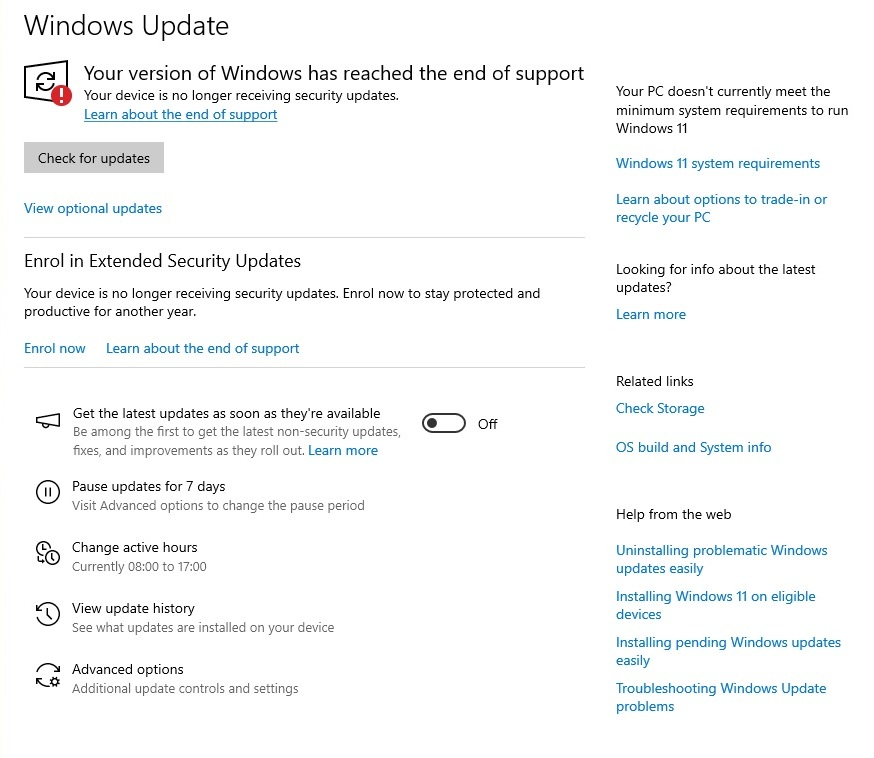The image size is (874, 758).
Task: Click the update status icon with red alert
Action: 47,82
